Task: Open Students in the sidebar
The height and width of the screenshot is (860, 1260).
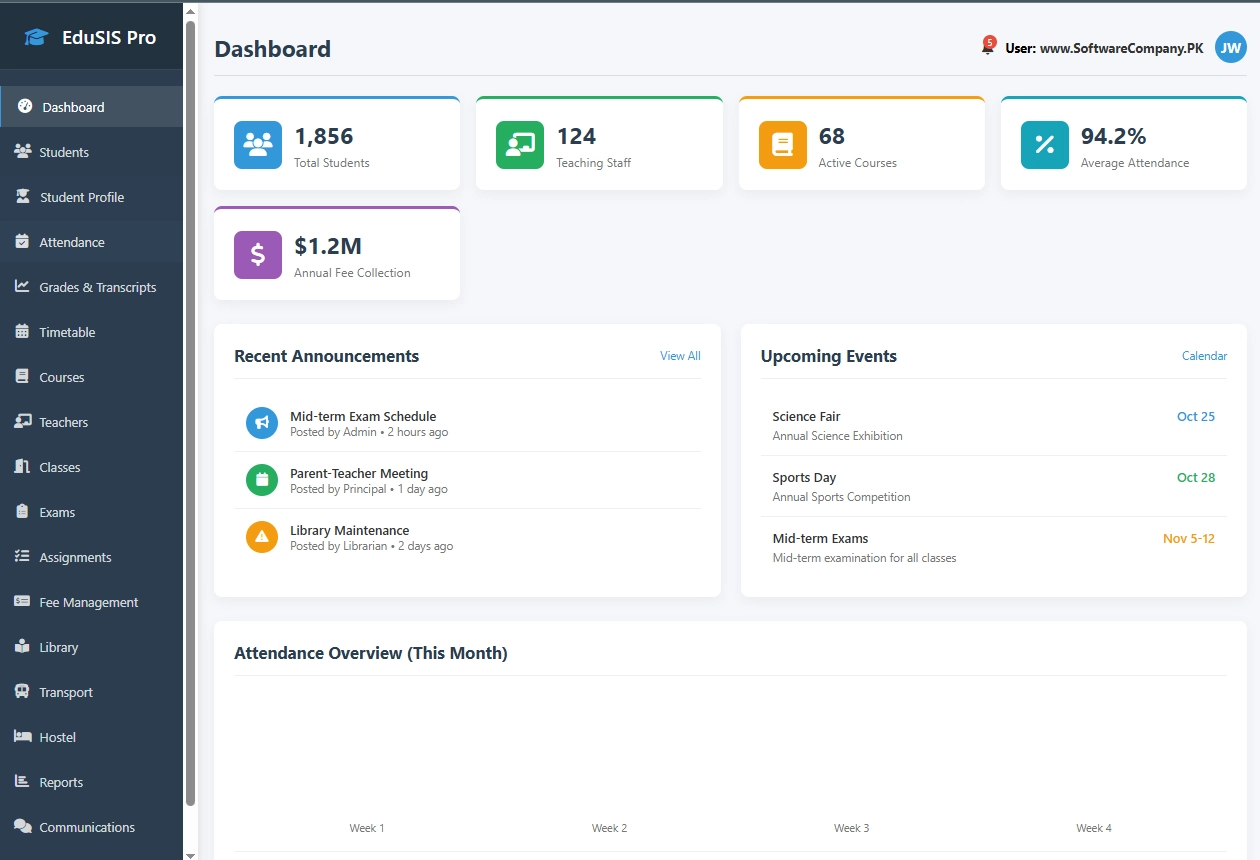Action: click(64, 152)
